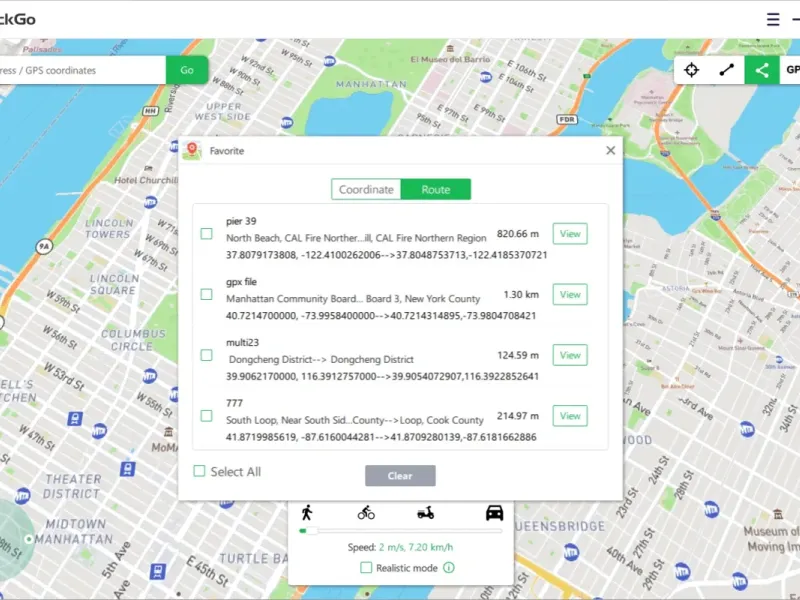Click the 214.97 m distance value

(x=518, y=416)
